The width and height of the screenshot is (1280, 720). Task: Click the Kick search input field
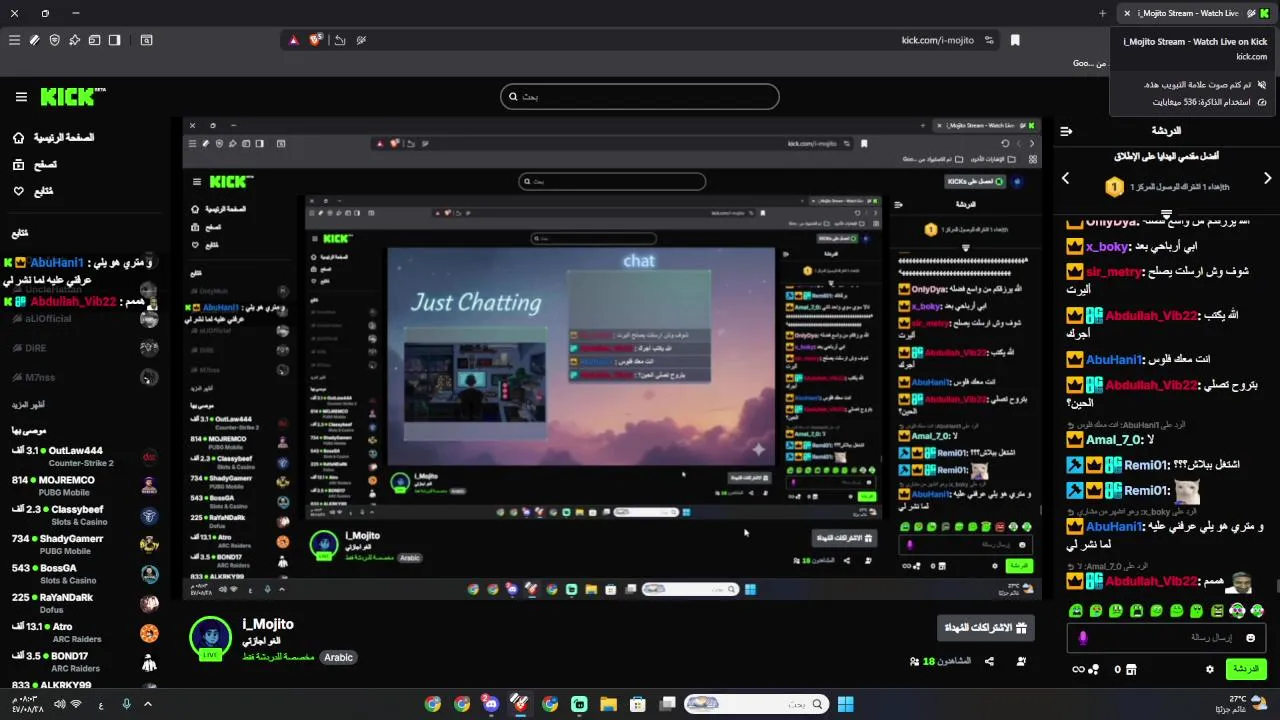pos(640,96)
